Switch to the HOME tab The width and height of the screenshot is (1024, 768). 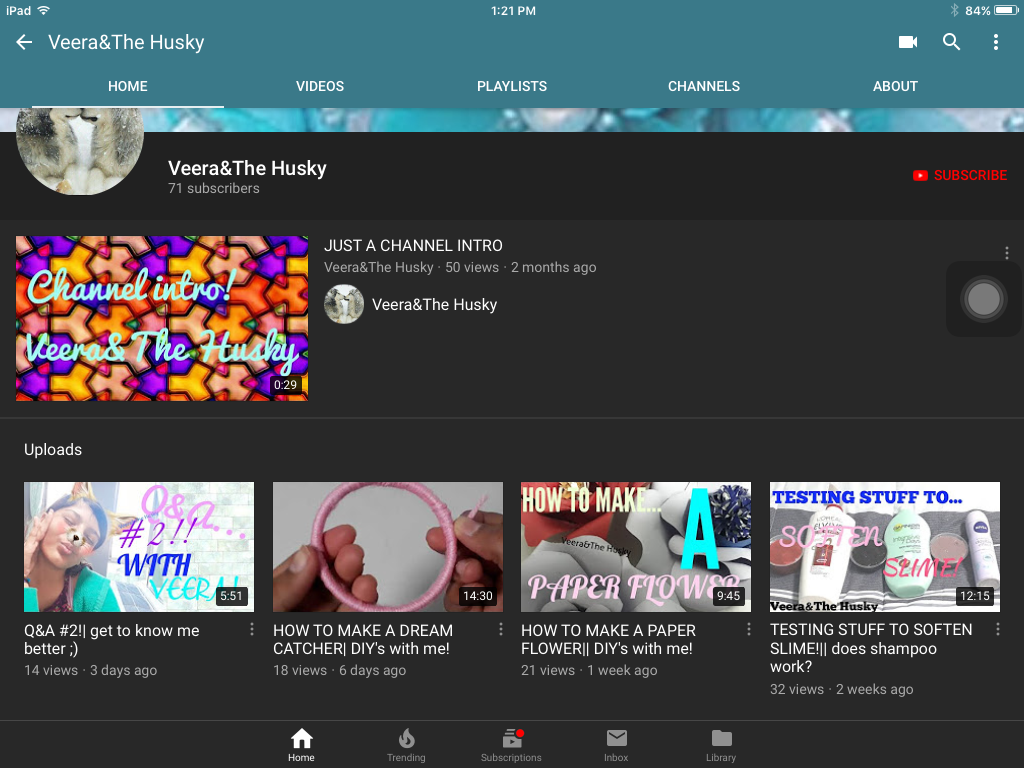(128, 86)
